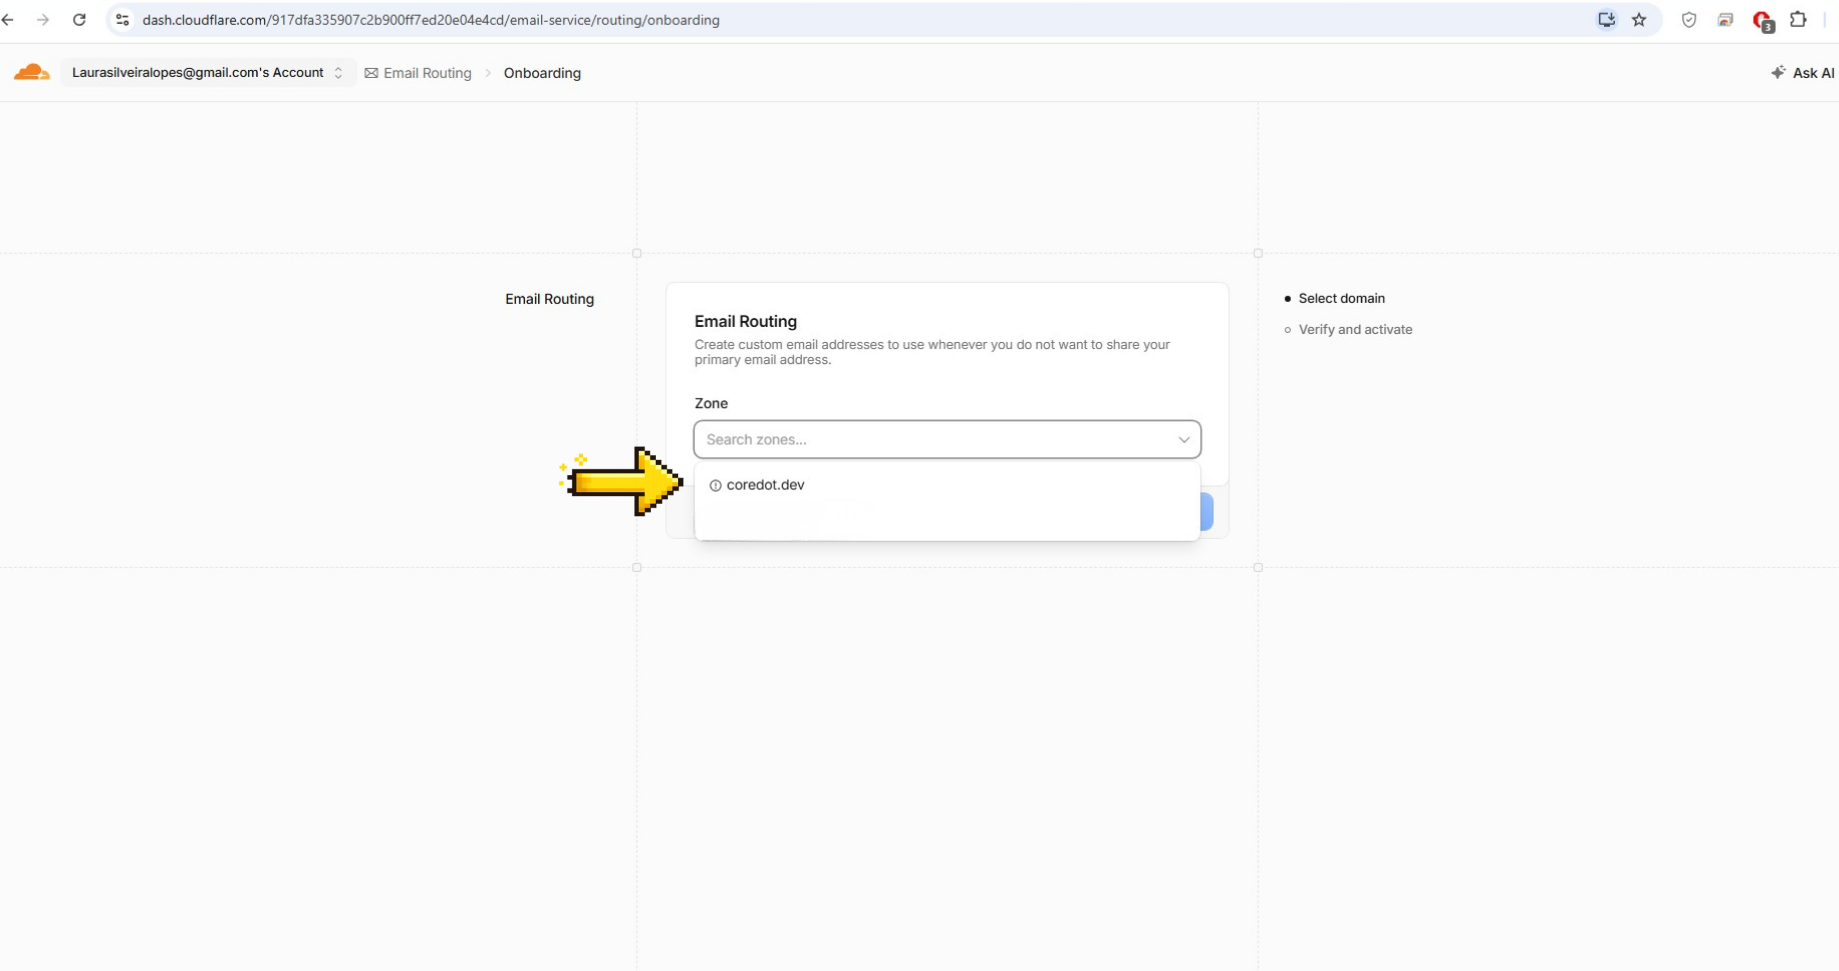
Task: Click the sparkle icon next to Ask AI
Action: point(1778,72)
